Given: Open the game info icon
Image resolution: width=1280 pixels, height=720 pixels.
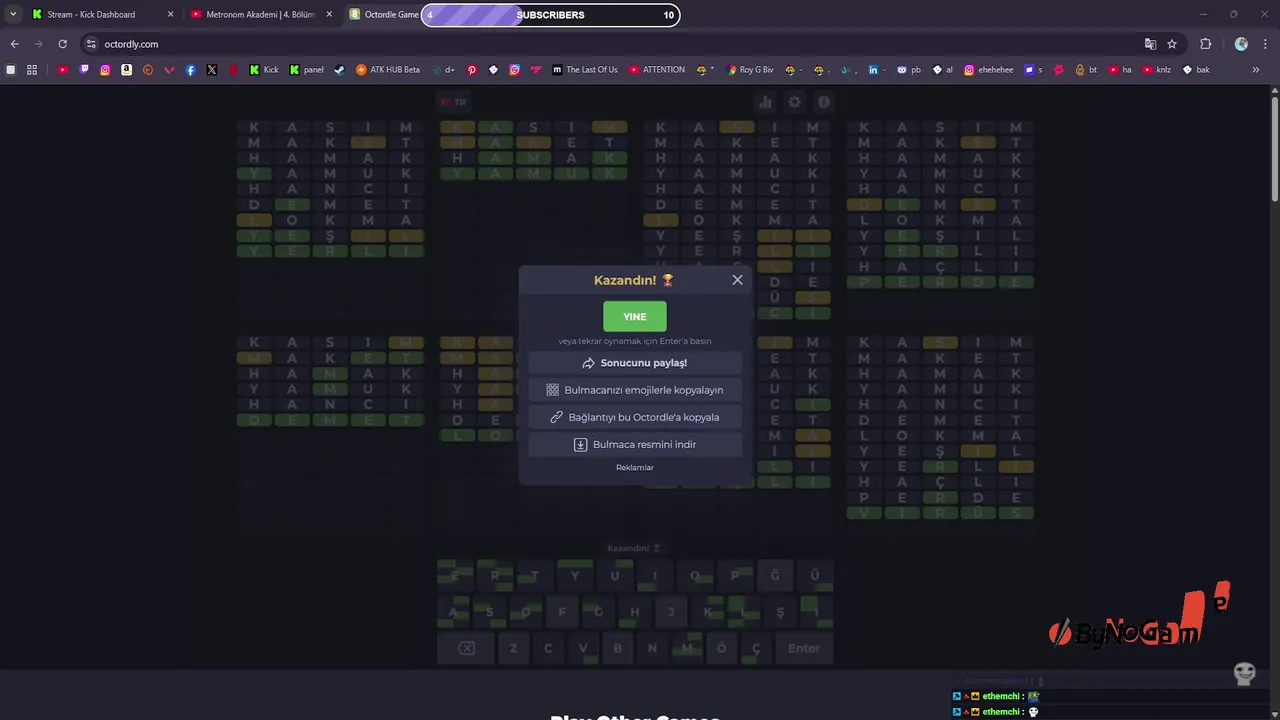Looking at the screenshot, I should [x=824, y=102].
